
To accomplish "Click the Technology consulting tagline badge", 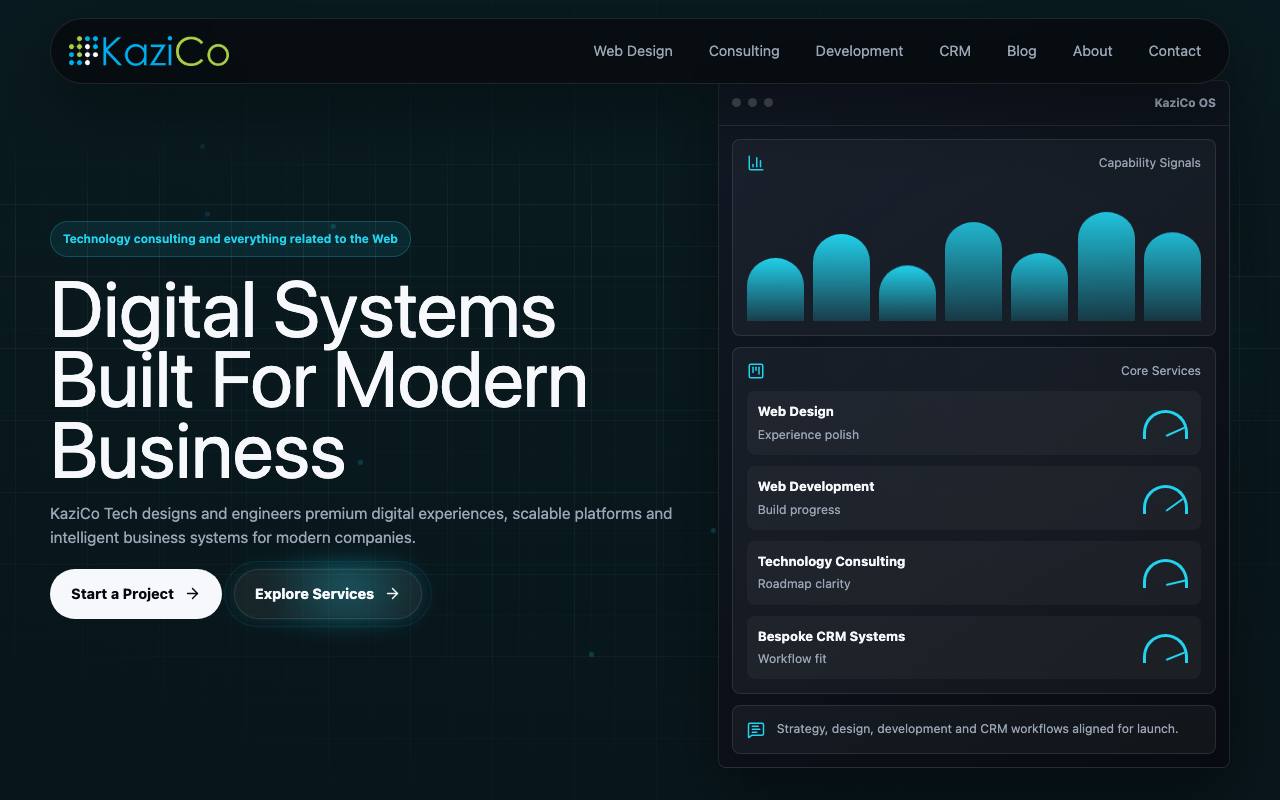I will [230, 239].
